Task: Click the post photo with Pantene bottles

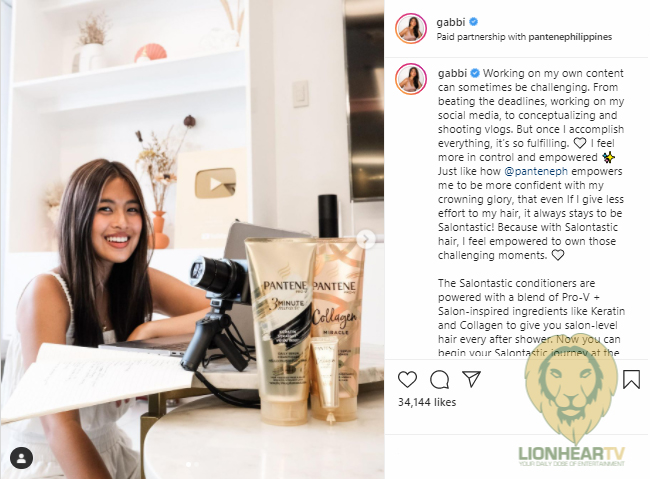Action: pos(192,239)
